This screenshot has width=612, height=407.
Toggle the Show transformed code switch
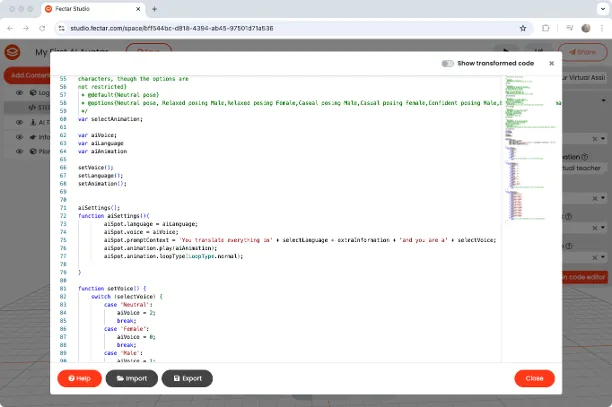pos(447,63)
